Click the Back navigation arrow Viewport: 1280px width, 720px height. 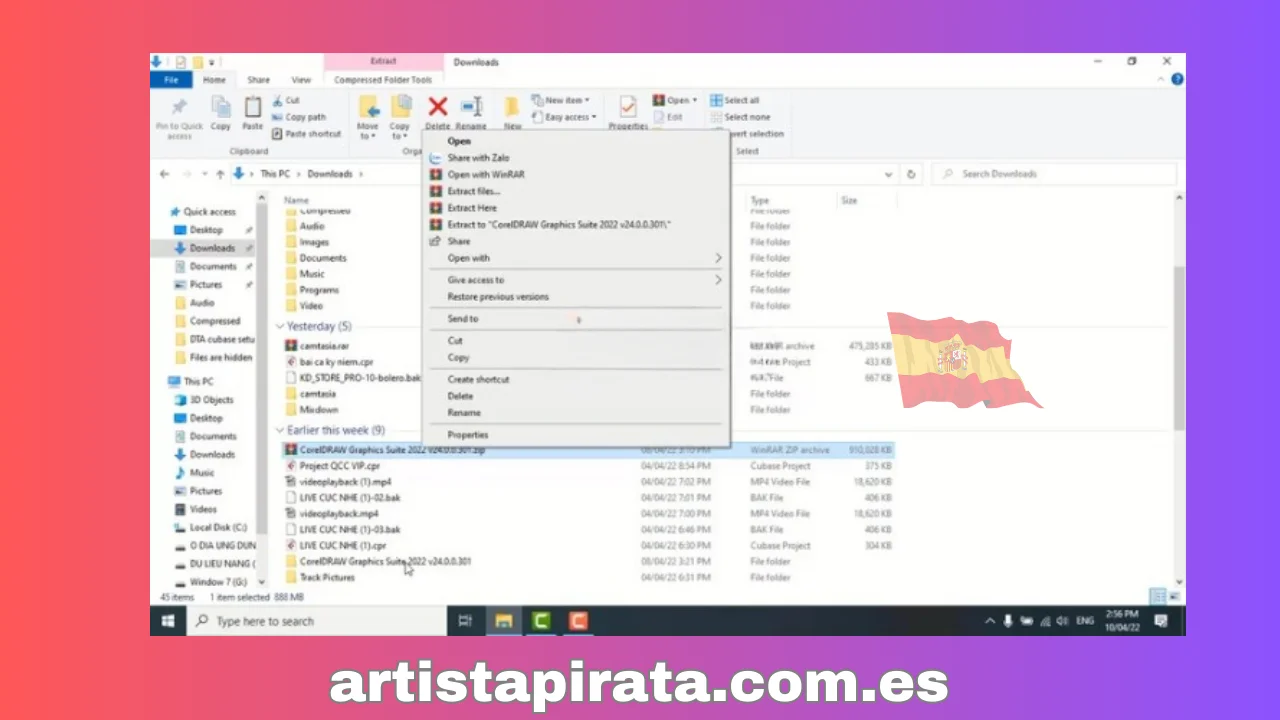(165, 174)
